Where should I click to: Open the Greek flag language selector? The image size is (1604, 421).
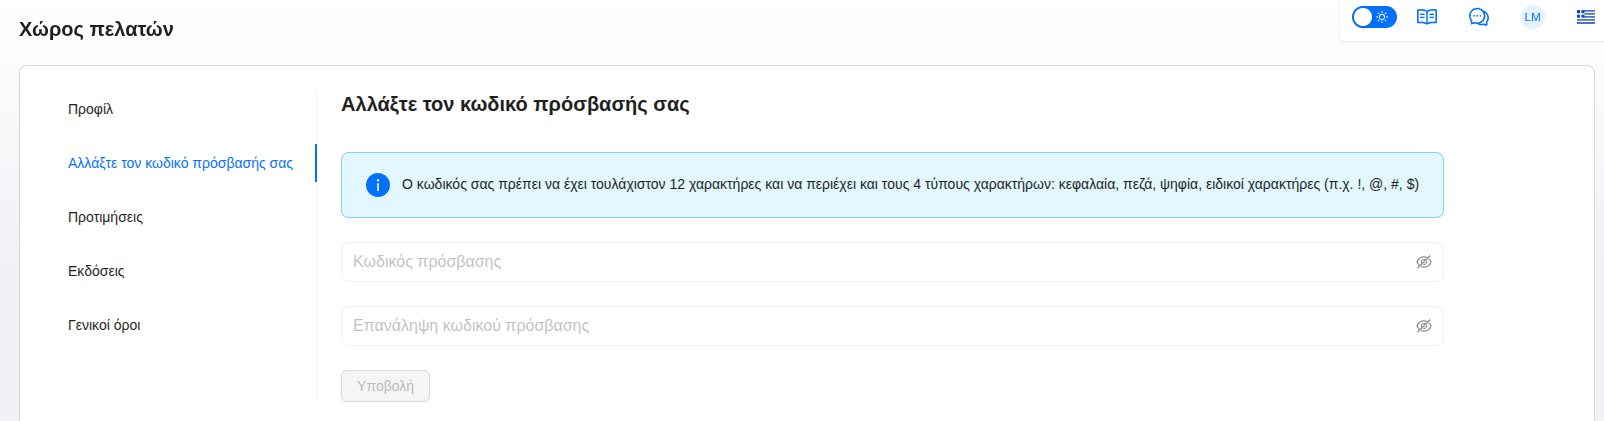(x=1586, y=16)
